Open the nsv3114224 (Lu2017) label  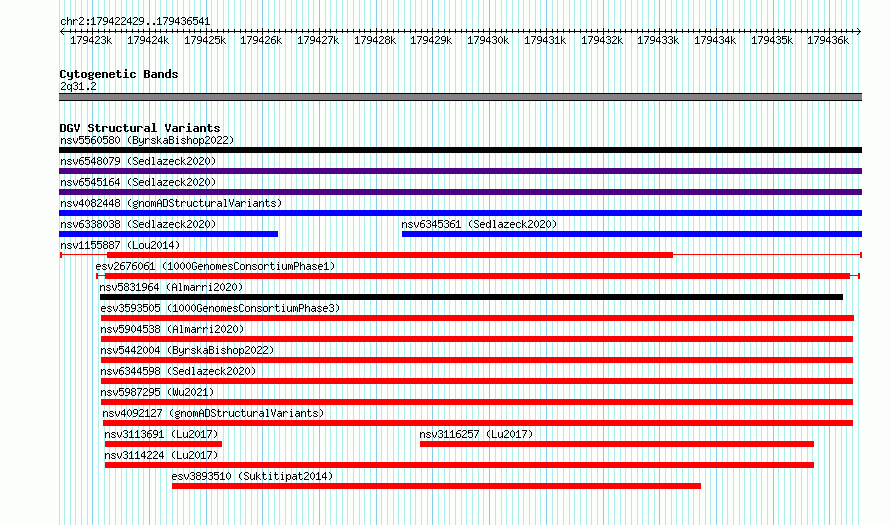pos(161,455)
